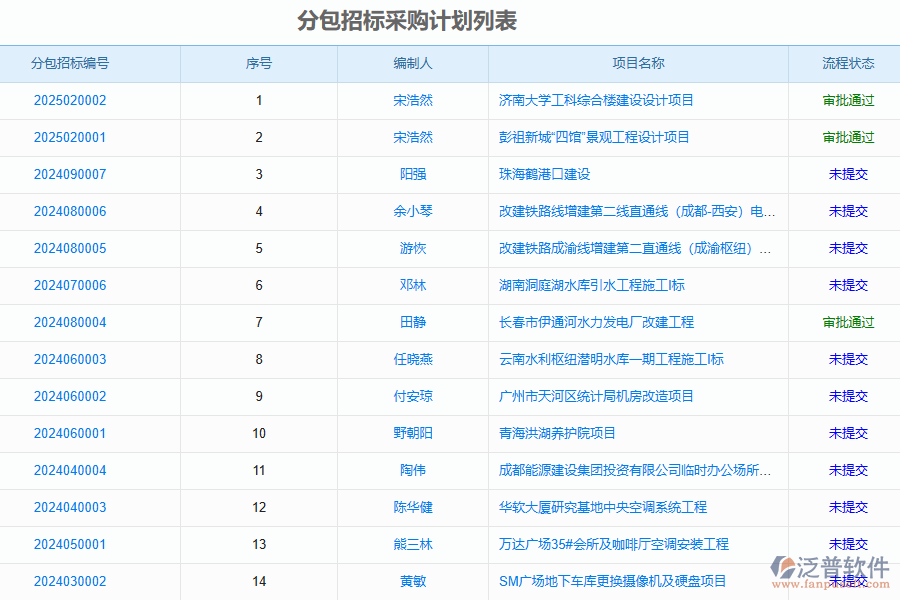Image resolution: width=900 pixels, height=600 pixels.
Task: Open project 济南大学工科综合楼建设设计项目
Action: [x=596, y=100]
